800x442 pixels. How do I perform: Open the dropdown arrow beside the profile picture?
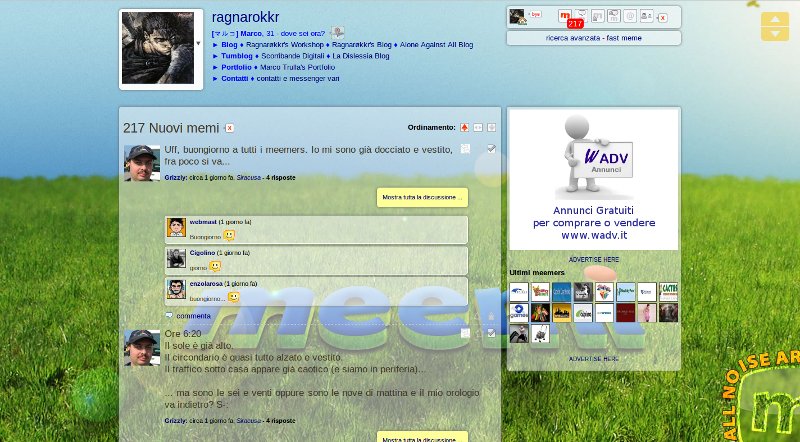click(x=198, y=43)
